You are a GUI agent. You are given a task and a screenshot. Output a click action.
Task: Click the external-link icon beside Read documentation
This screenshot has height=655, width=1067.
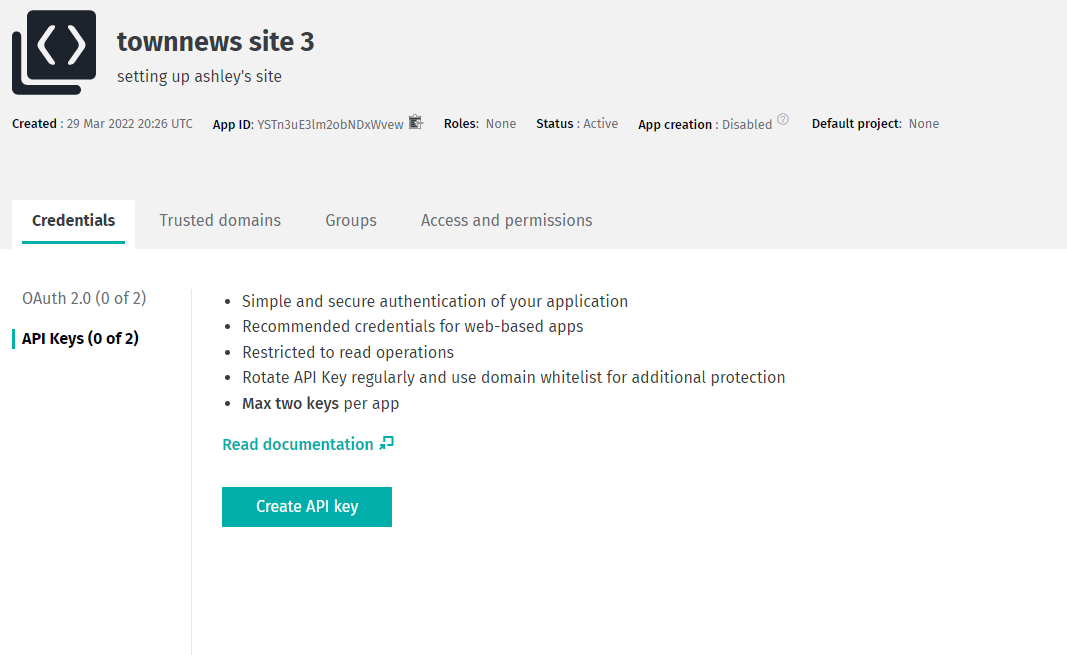[x=388, y=442]
